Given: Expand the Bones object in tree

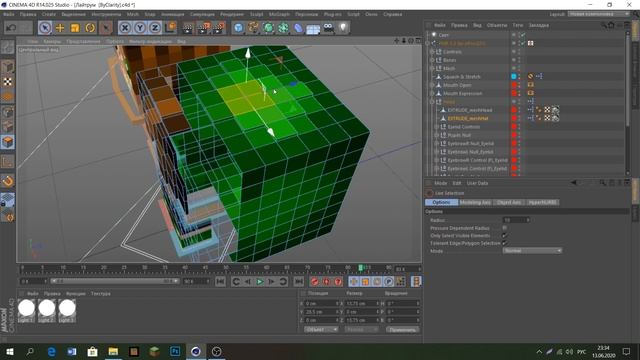Looking at the screenshot, I should 432,60.
